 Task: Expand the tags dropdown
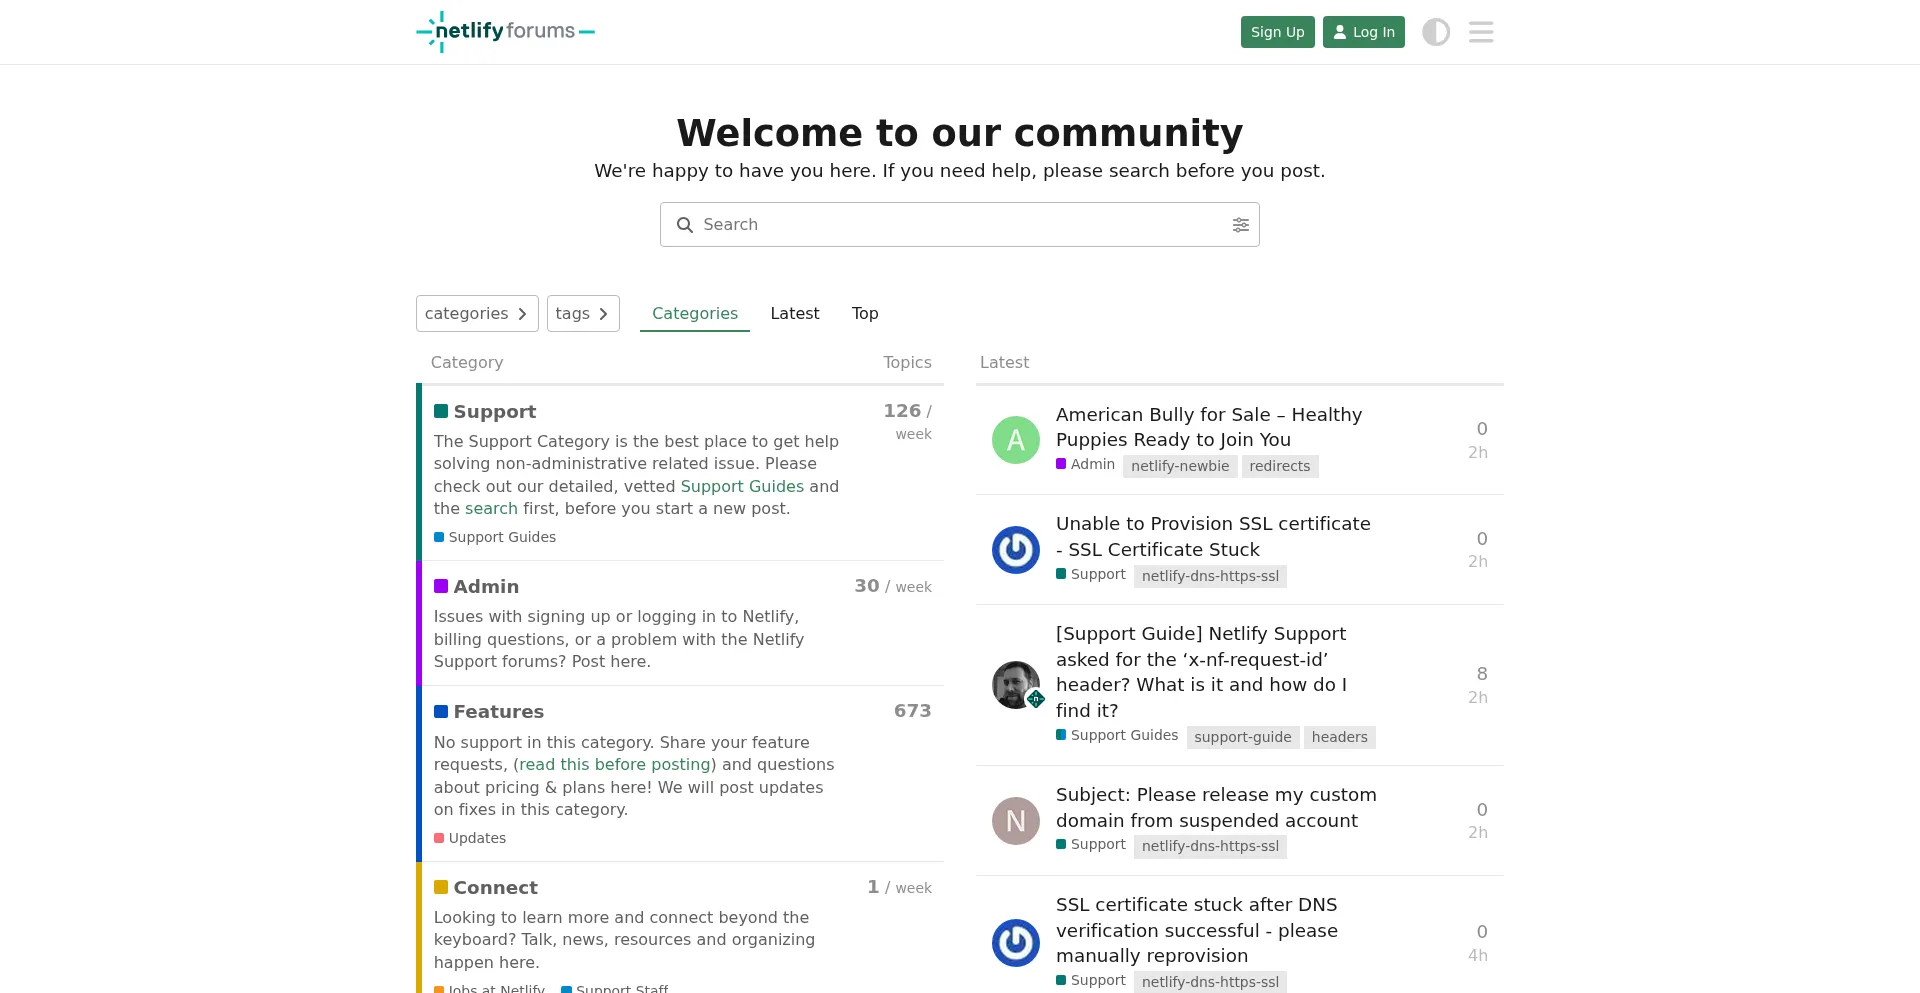click(x=583, y=313)
